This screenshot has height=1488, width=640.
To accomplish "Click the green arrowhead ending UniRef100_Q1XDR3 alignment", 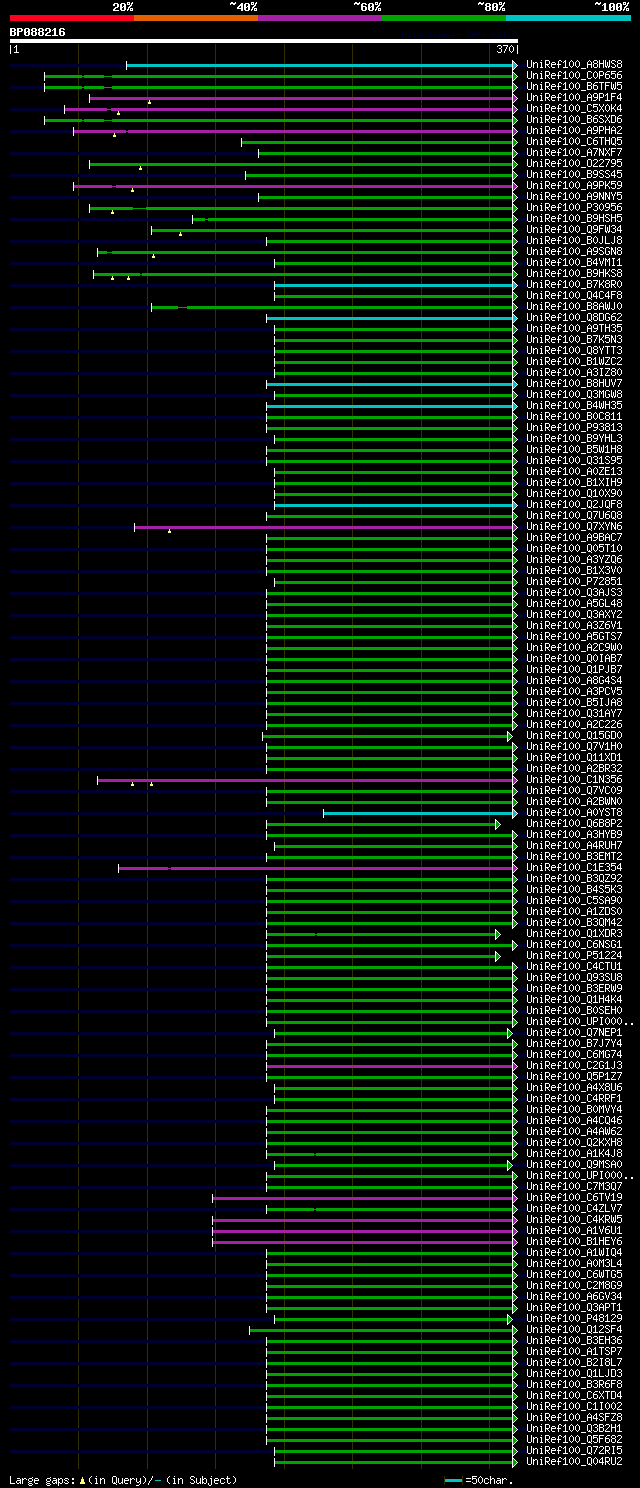I will (x=497, y=934).
